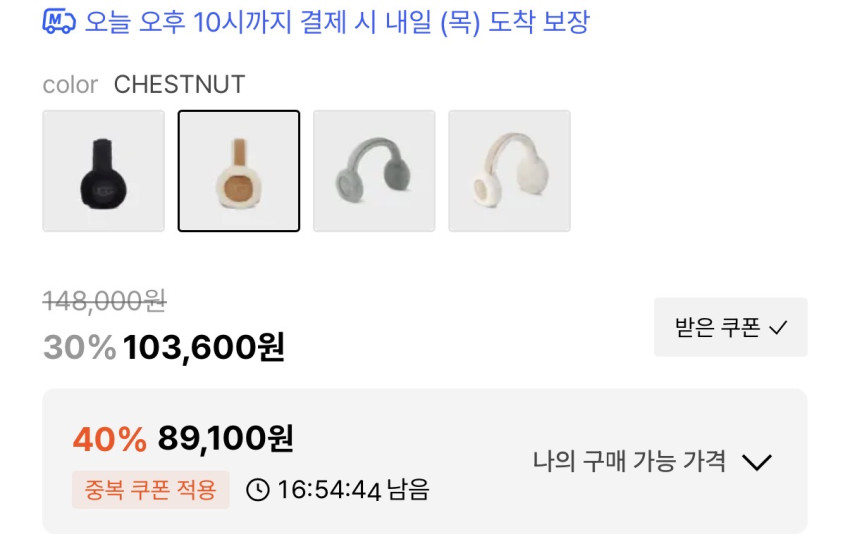850x558 pixels.
Task: Expand the 나의 구매 가능 가격 chevron
Action: coord(757,462)
